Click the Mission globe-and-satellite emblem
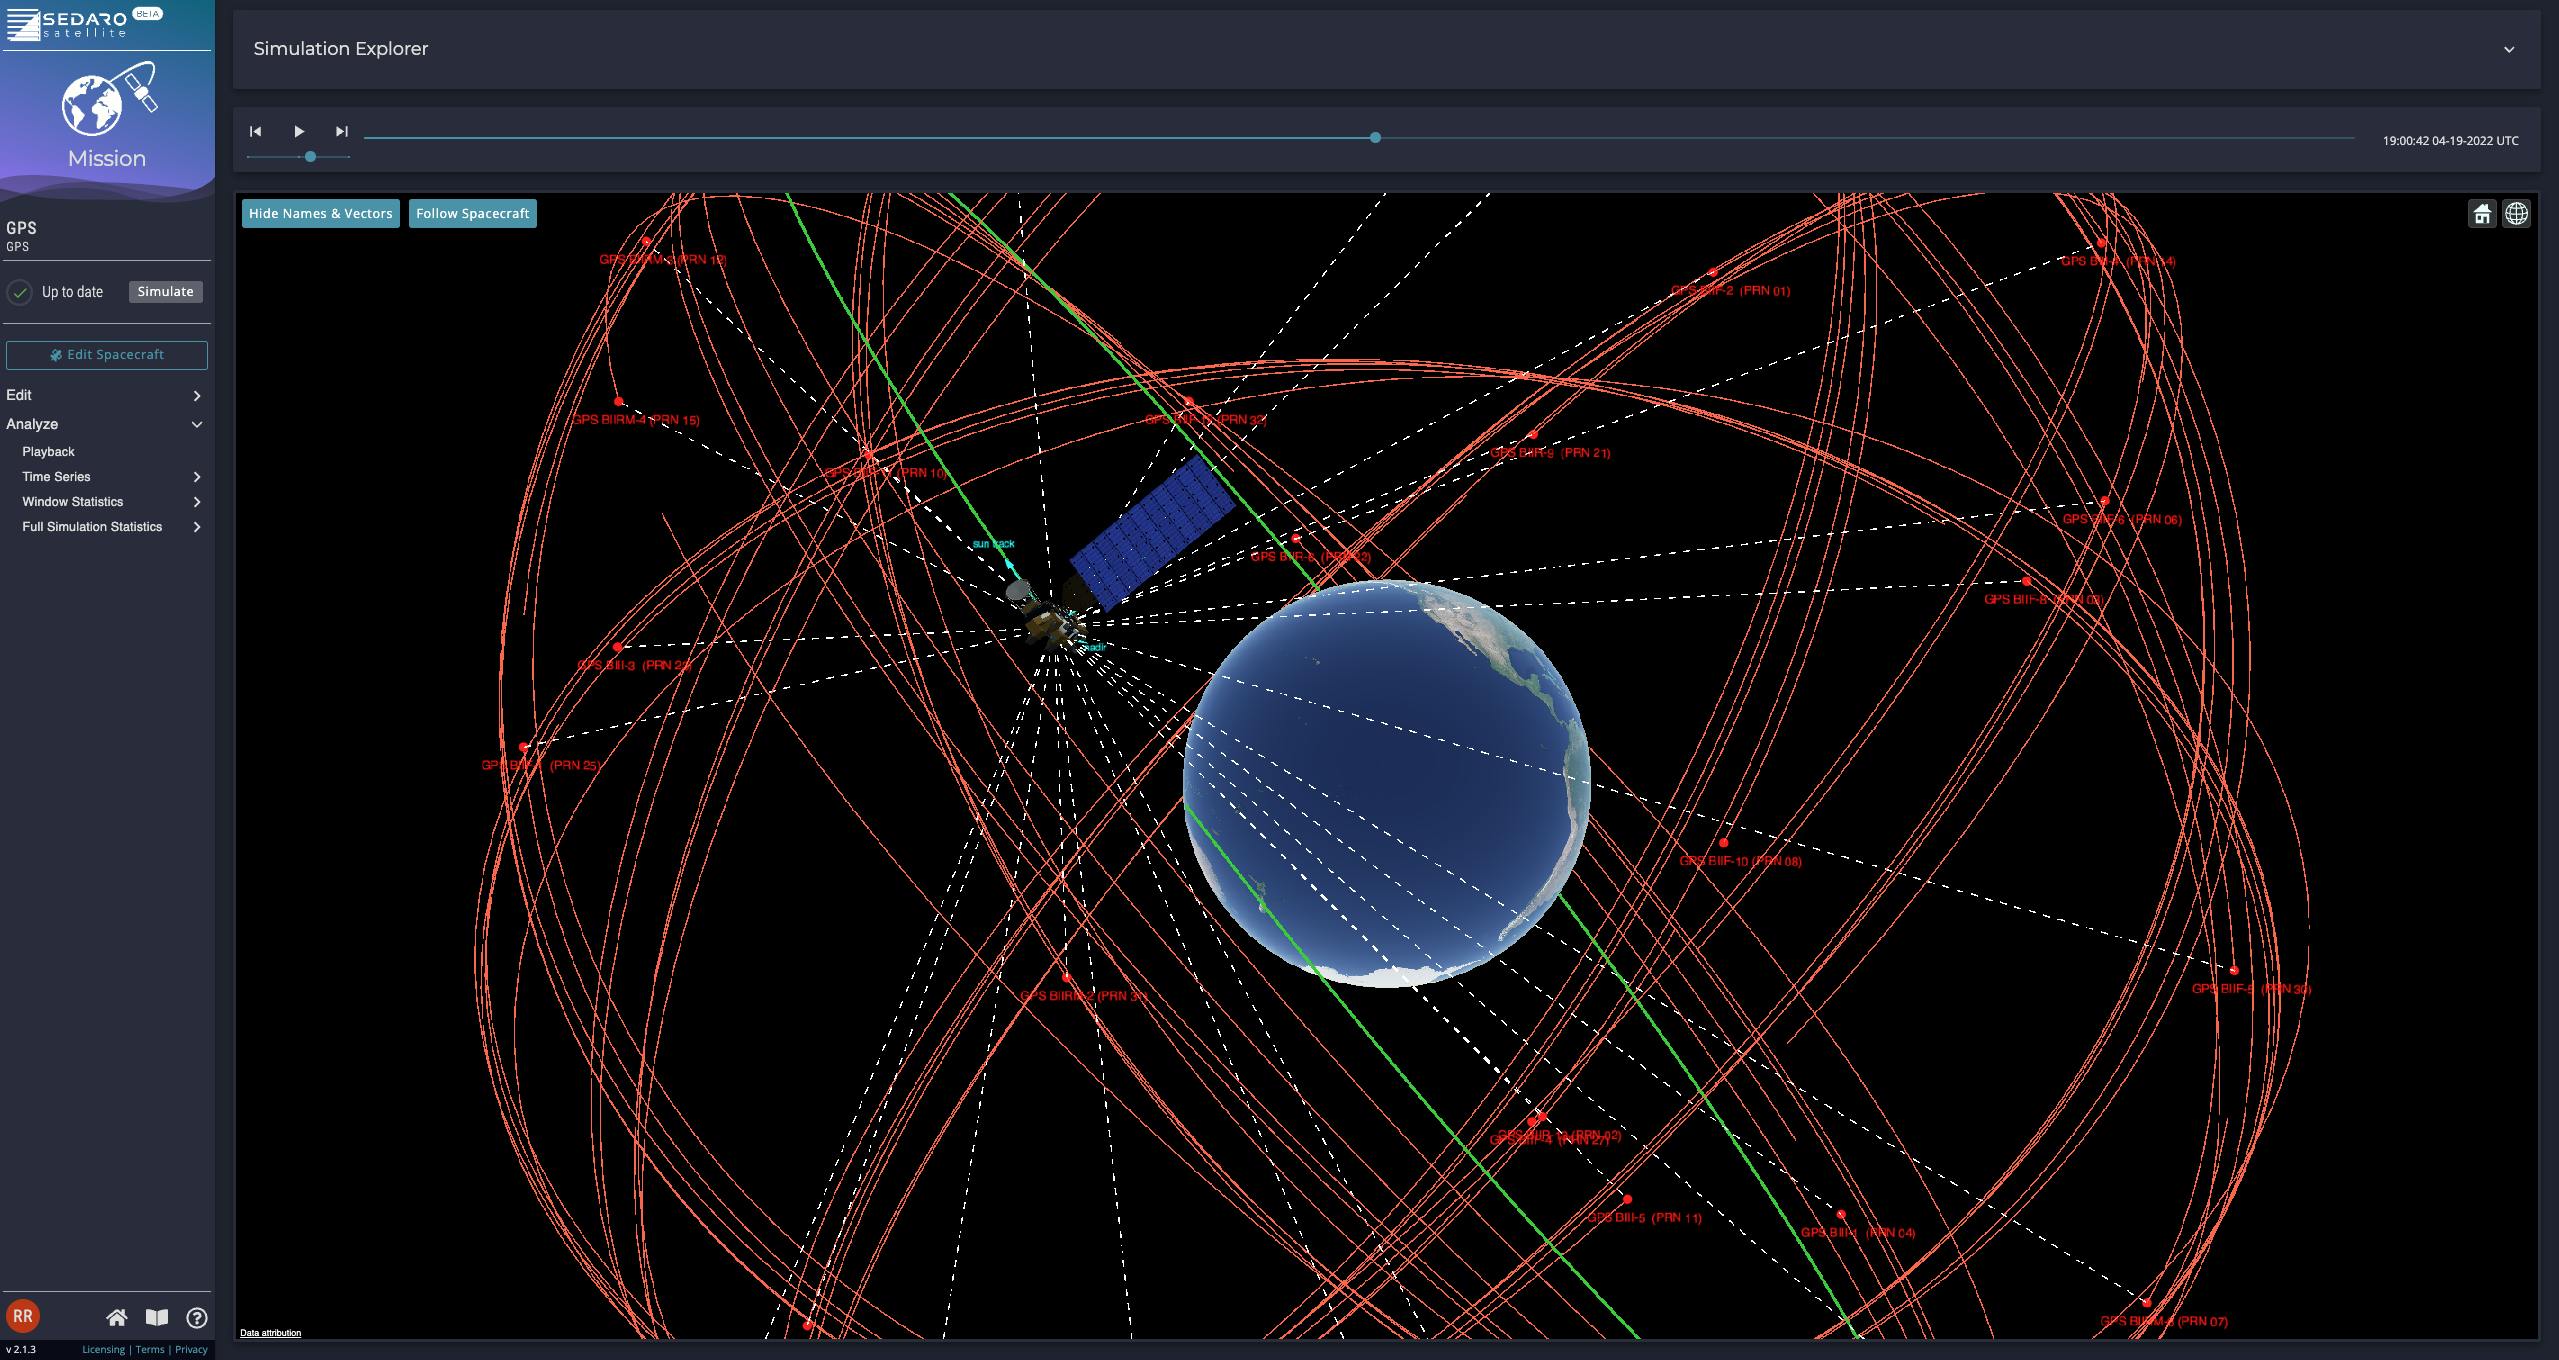Viewport: 2559px width, 1360px height. [x=107, y=100]
